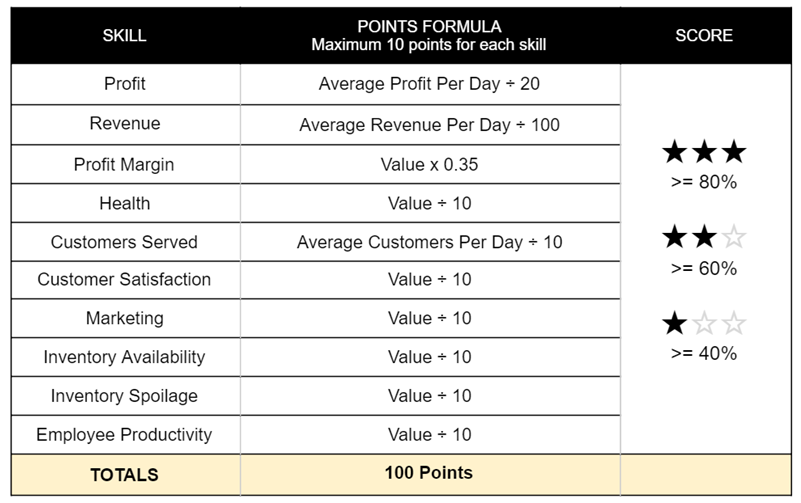Select the Profit Margin row label
Screen dimensions: 801x503
click(x=124, y=164)
